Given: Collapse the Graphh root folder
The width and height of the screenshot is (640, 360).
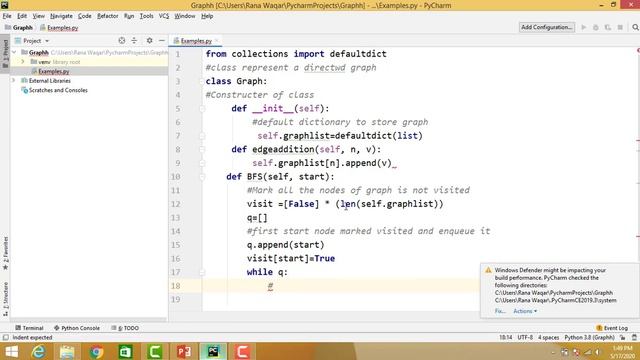Looking at the screenshot, I should pos(14,52).
